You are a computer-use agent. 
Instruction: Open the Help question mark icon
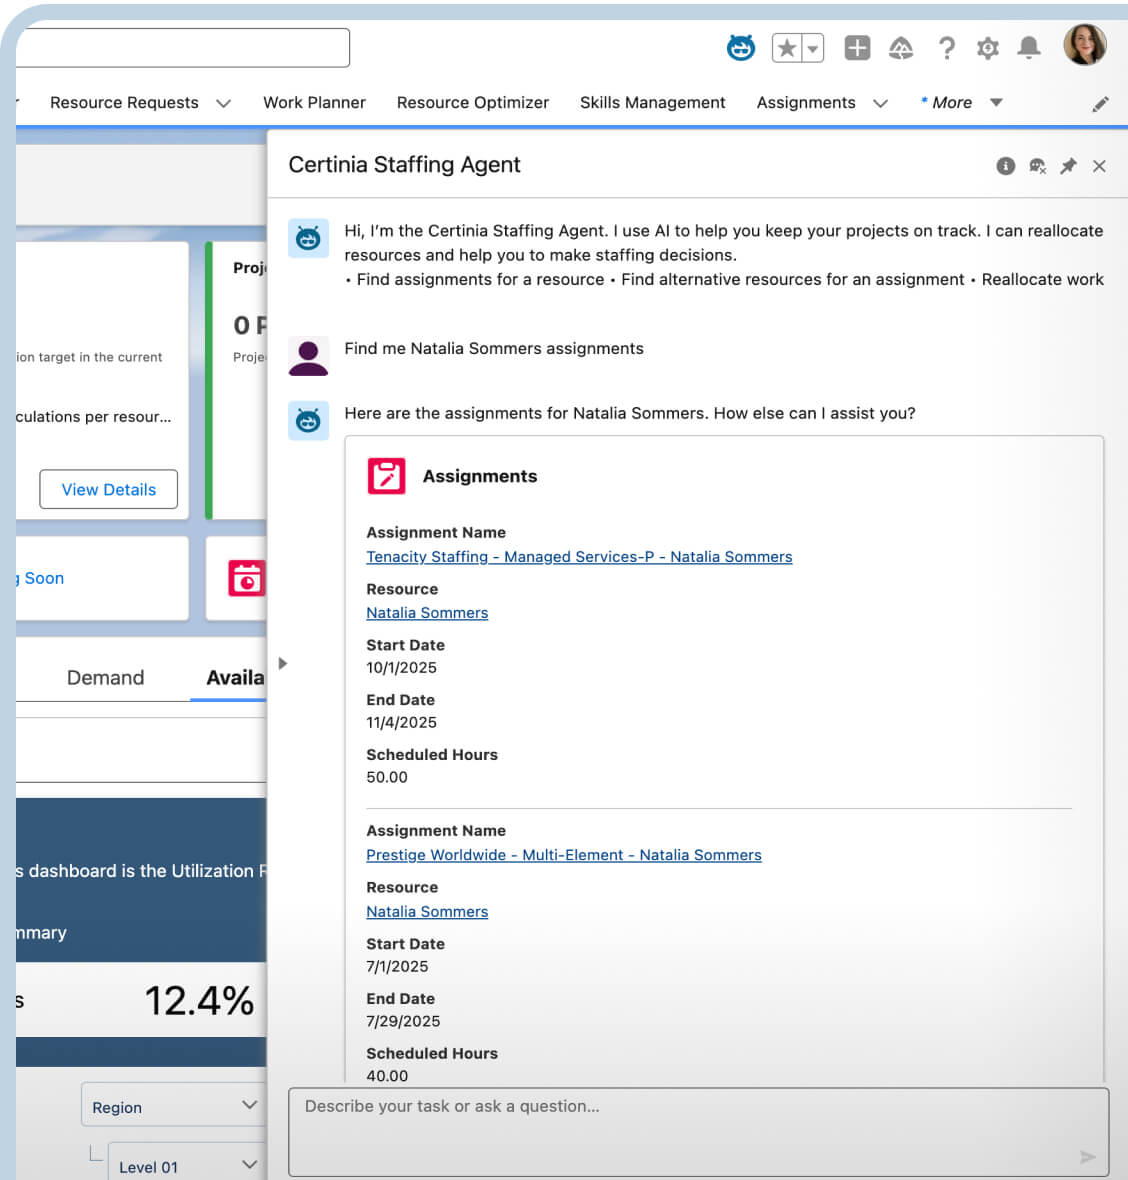click(x=946, y=48)
